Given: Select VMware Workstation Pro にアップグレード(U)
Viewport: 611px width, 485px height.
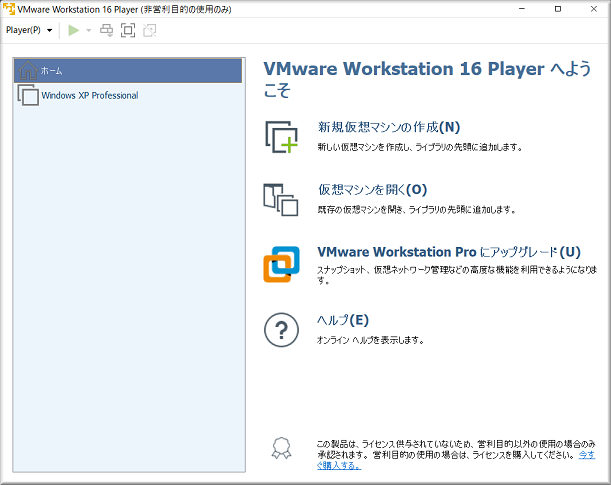Looking at the screenshot, I should tap(449, 252).
